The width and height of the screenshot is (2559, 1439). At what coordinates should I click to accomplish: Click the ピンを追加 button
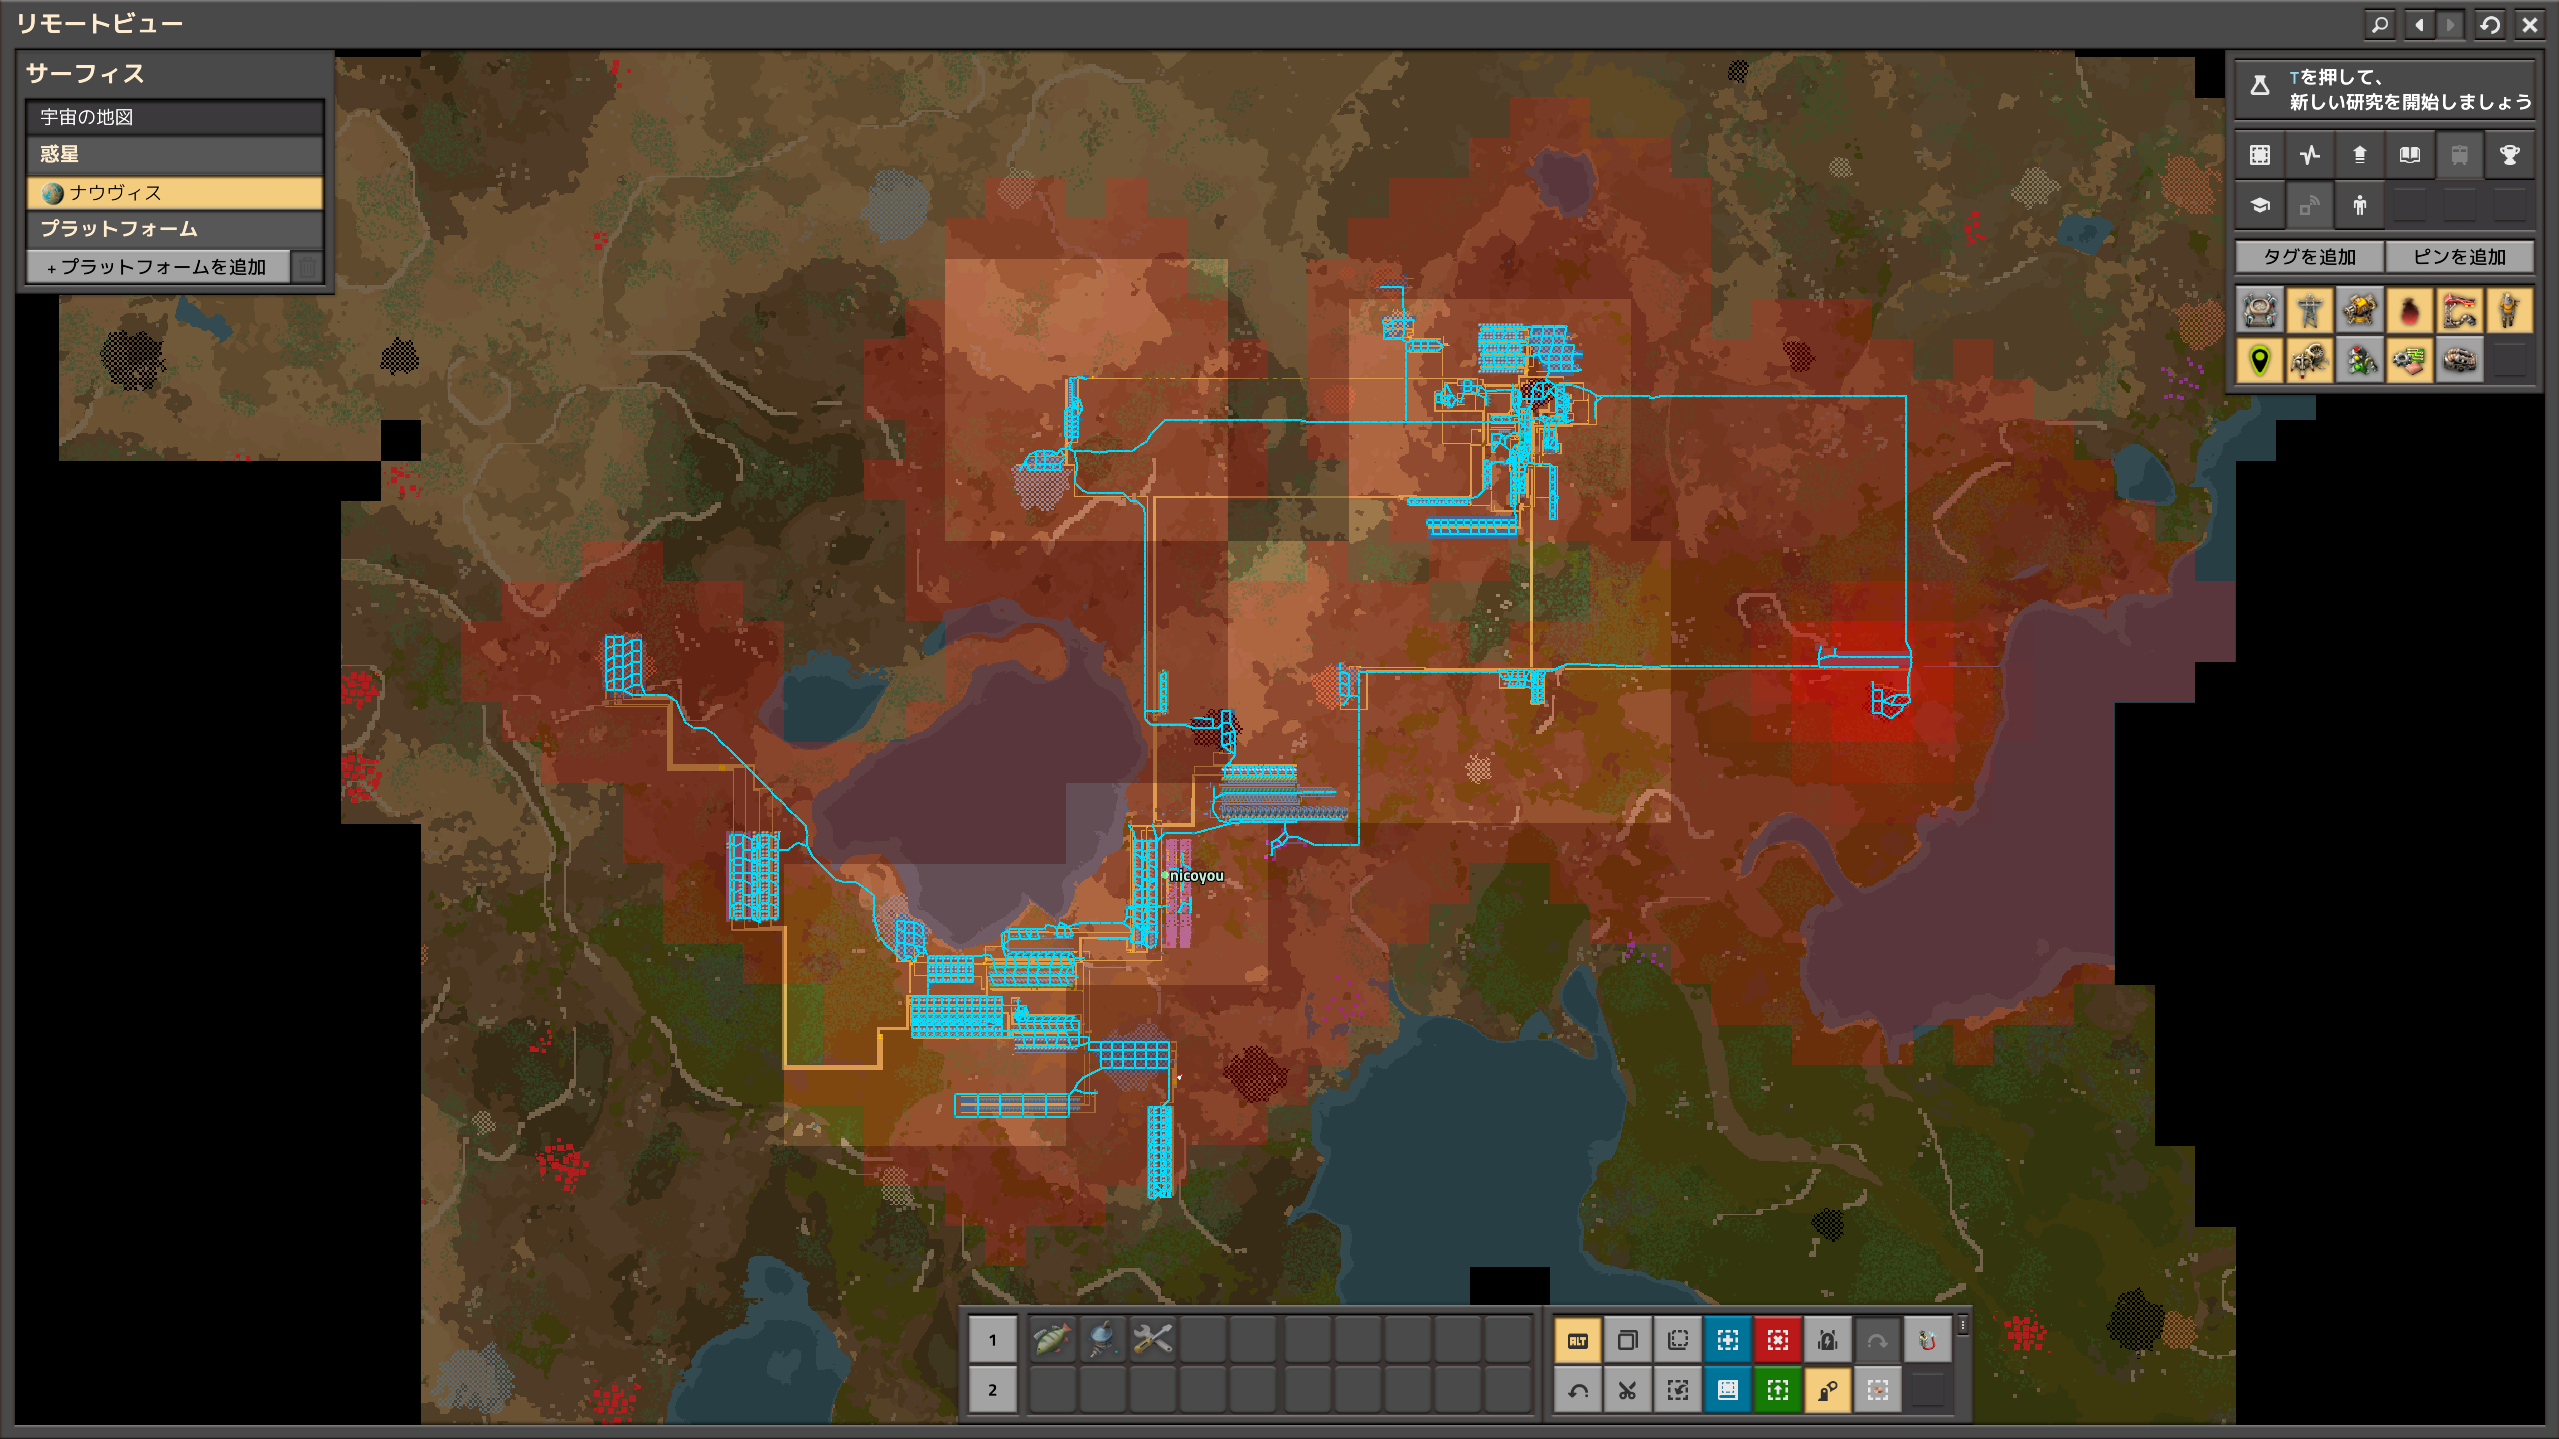pyautogui.click(x=2460, y=257)
